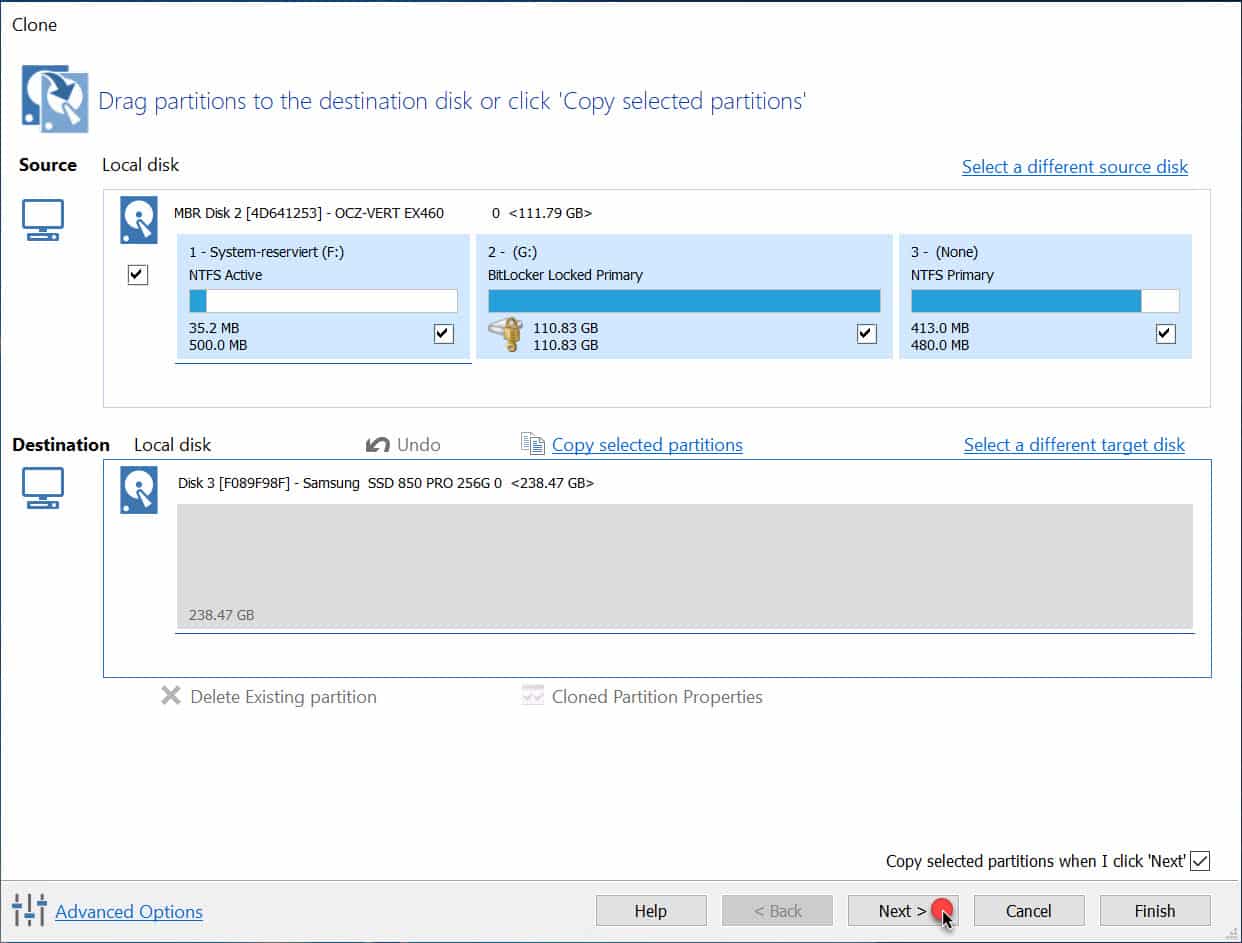The height and width of the screenshot is (943, 1242).
Task: Click the 35.2 MB used size value
Action: click(x=214, y=328)
